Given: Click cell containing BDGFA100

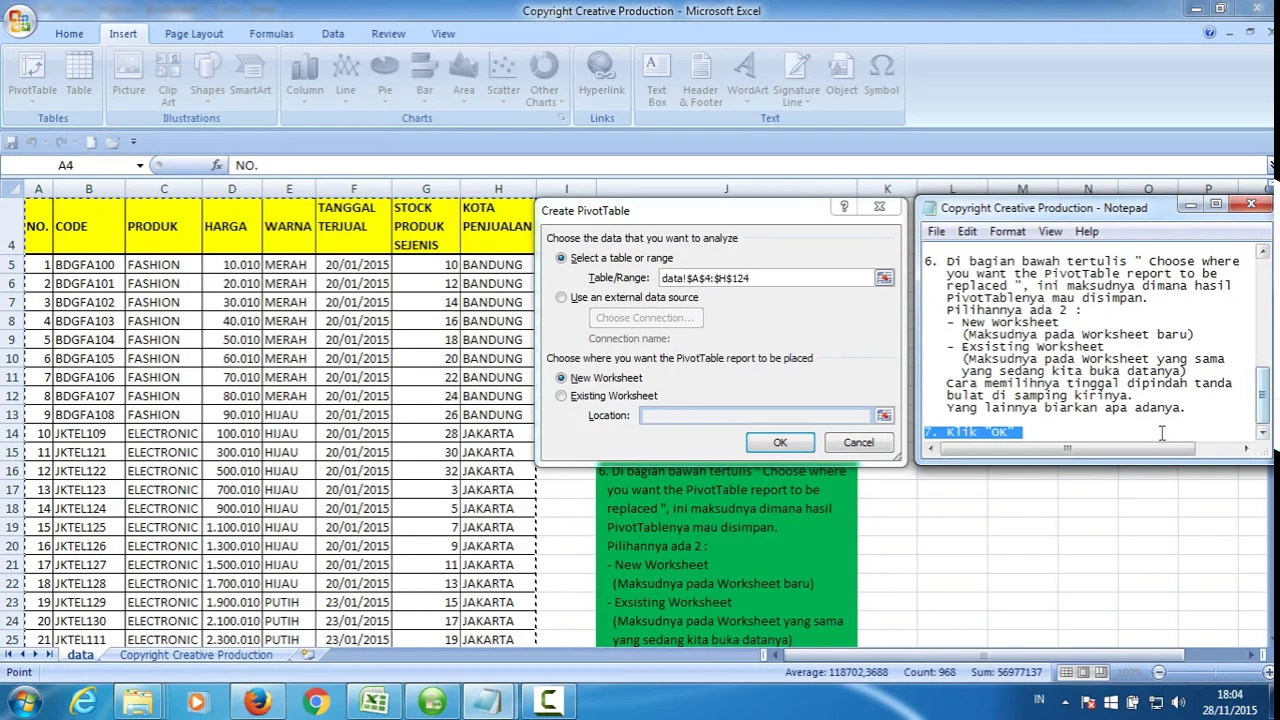Looking at the screenshot, I should click(x=88, y=265).
